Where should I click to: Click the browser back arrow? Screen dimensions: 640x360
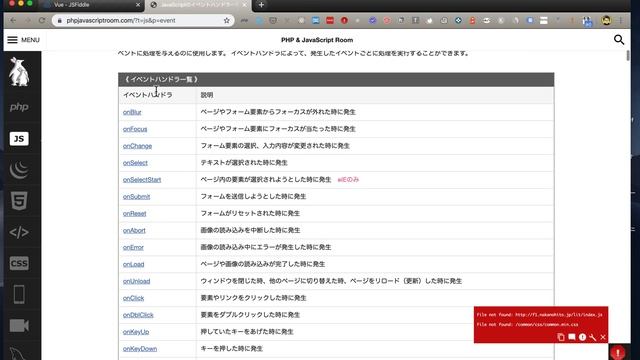coord(13,20)
